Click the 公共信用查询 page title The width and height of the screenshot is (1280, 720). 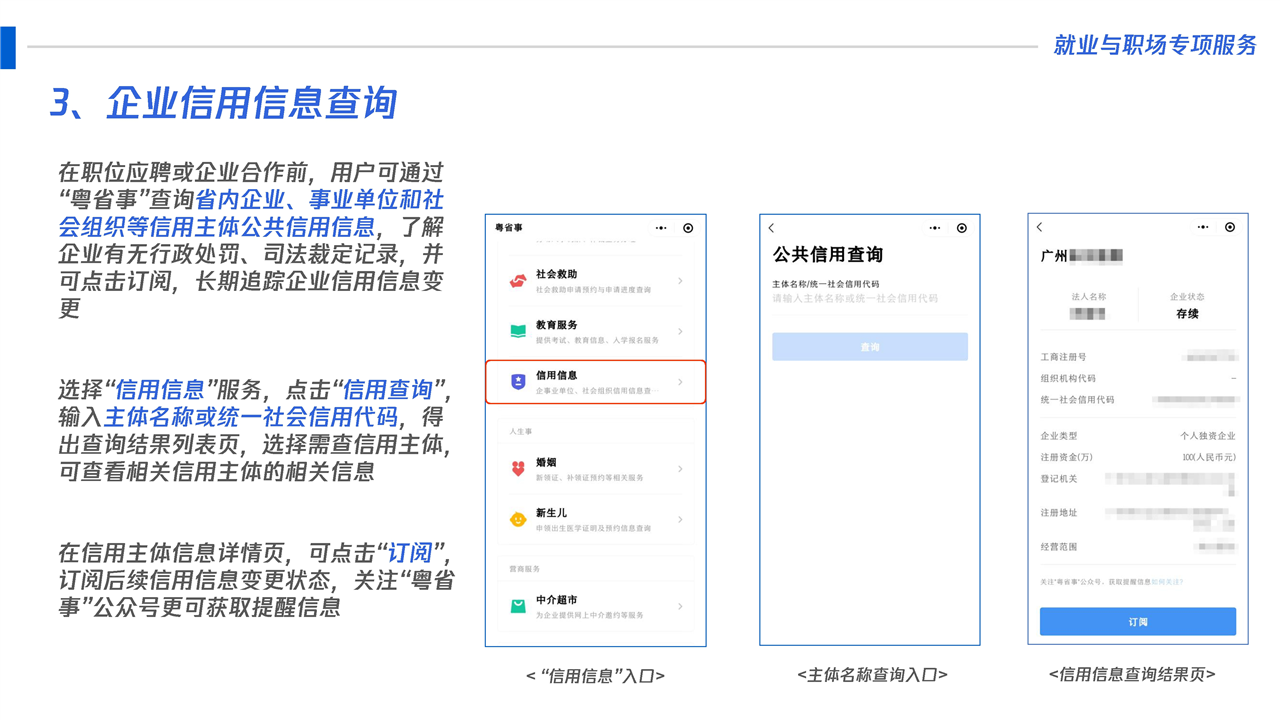coord(828,255)
